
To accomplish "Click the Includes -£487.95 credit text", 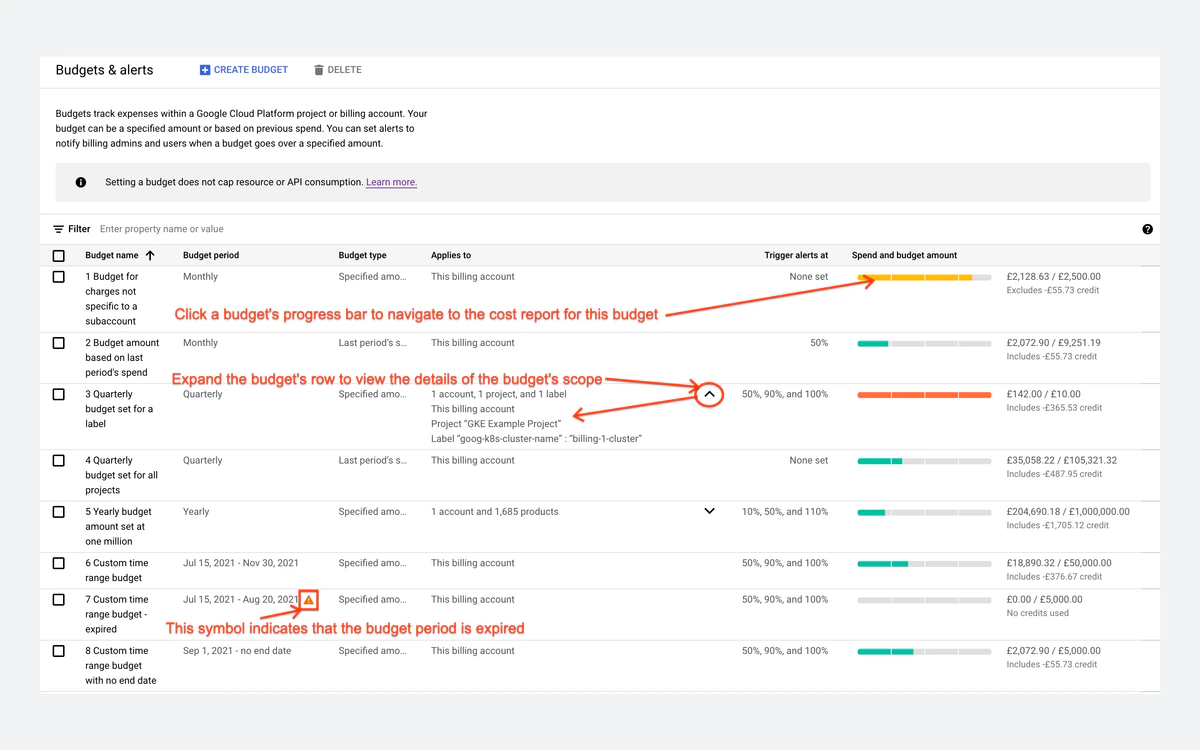I will click(x=1054, y=475).
